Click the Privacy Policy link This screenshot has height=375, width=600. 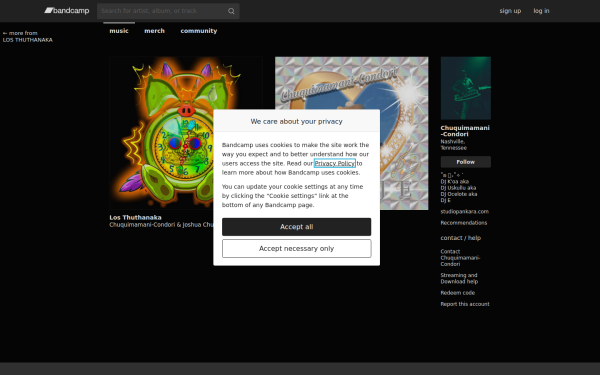pos(335,163)
